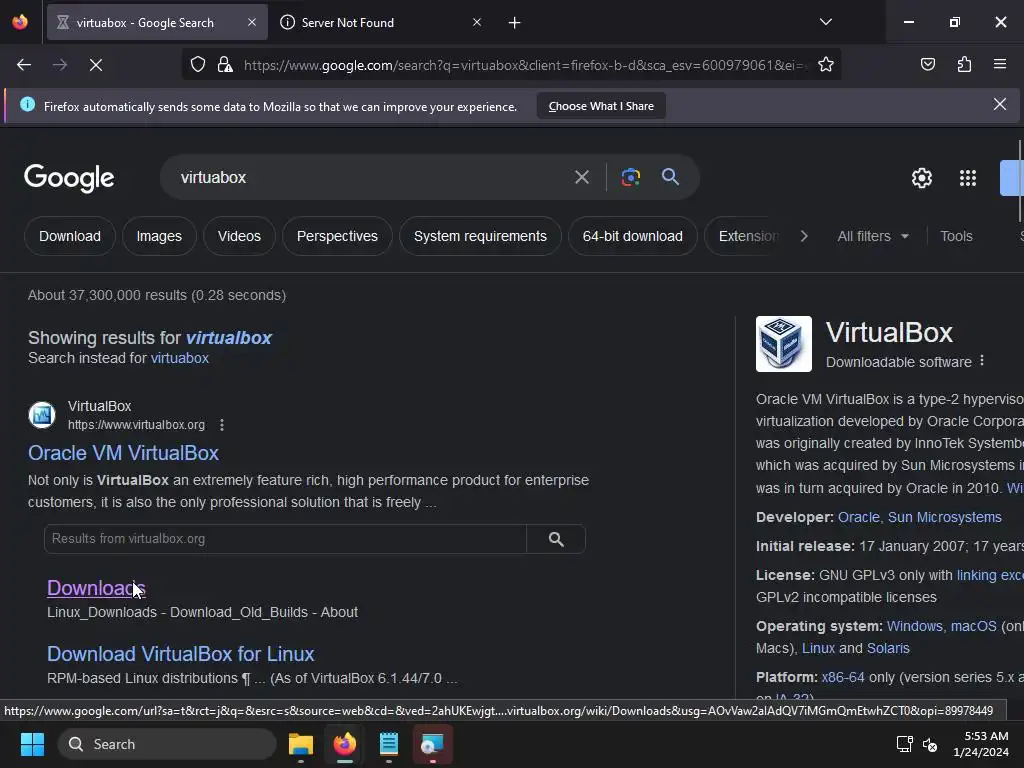Open the Tools option
Viewport: 1024px width, 768px height.
coord(956,236)
